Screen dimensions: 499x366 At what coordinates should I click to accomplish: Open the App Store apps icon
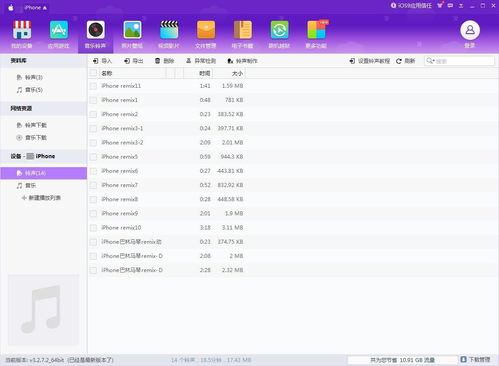(x=59, y=30)
